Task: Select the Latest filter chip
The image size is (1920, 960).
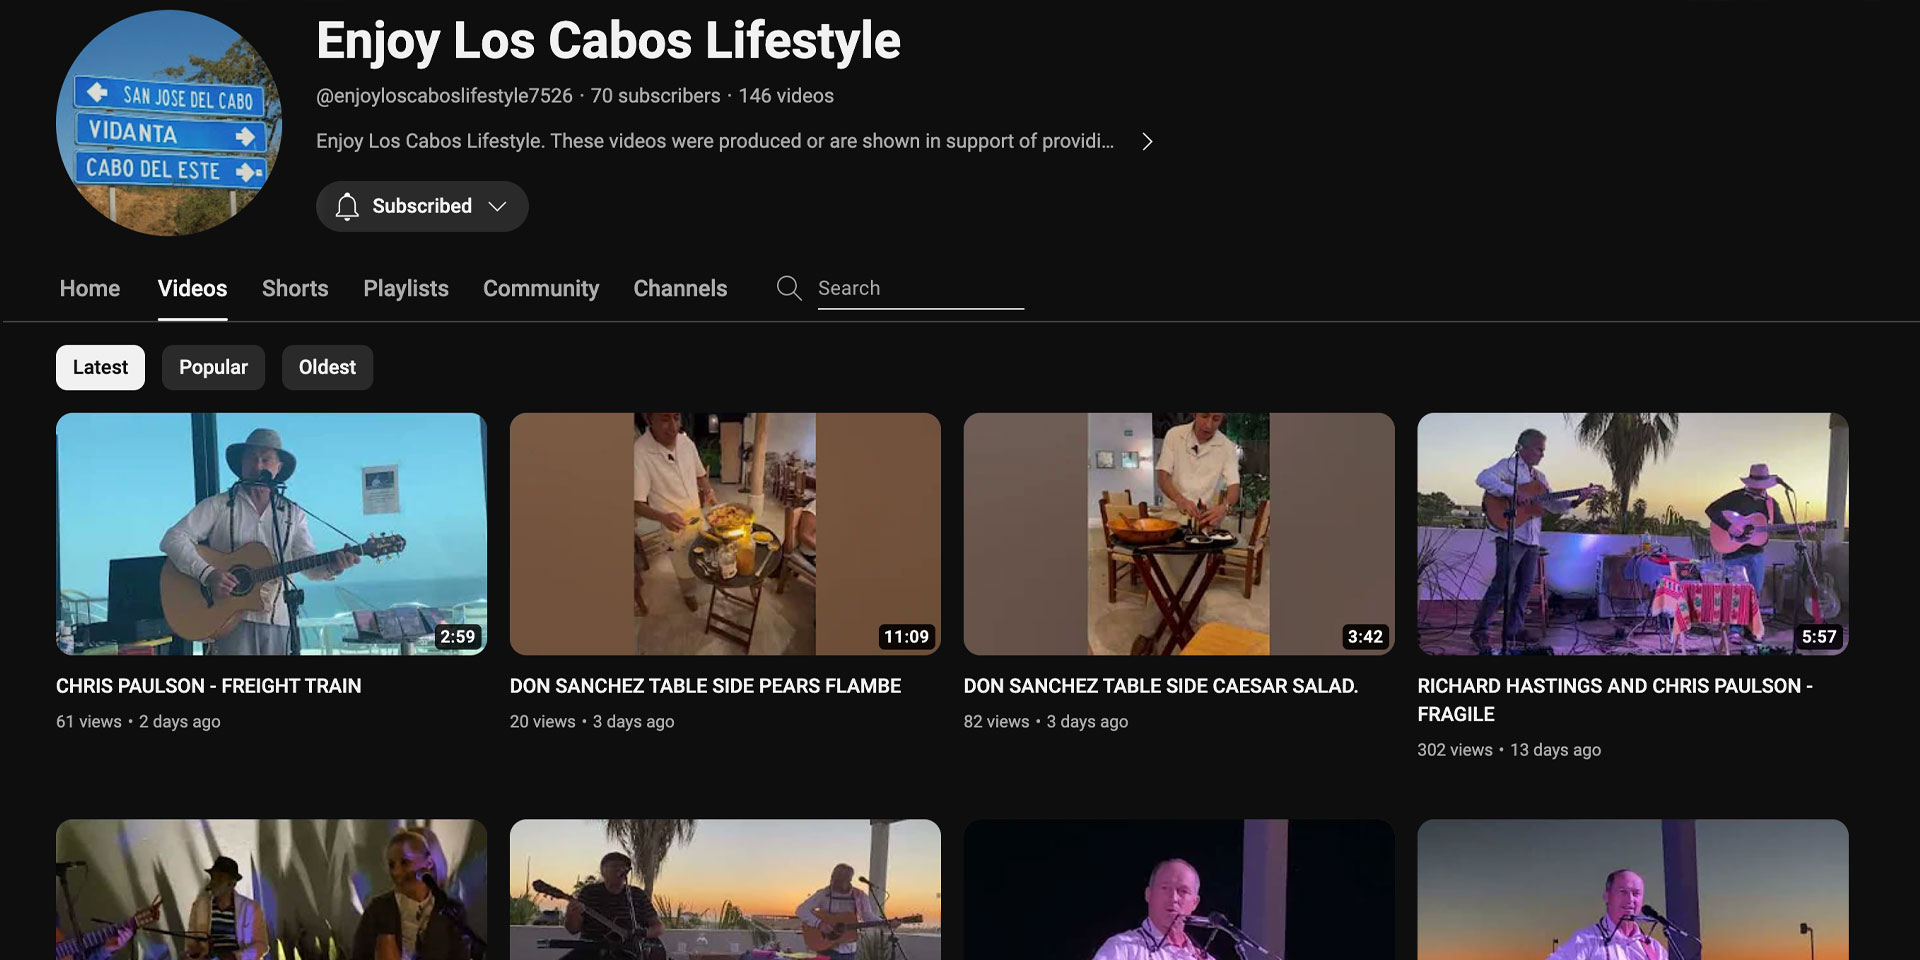Action: pyautogui.click(x=100, y=367)
